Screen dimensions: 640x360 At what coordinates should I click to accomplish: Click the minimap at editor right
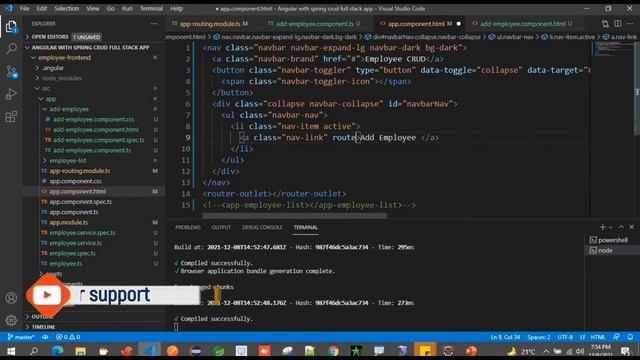click(611, 49)
